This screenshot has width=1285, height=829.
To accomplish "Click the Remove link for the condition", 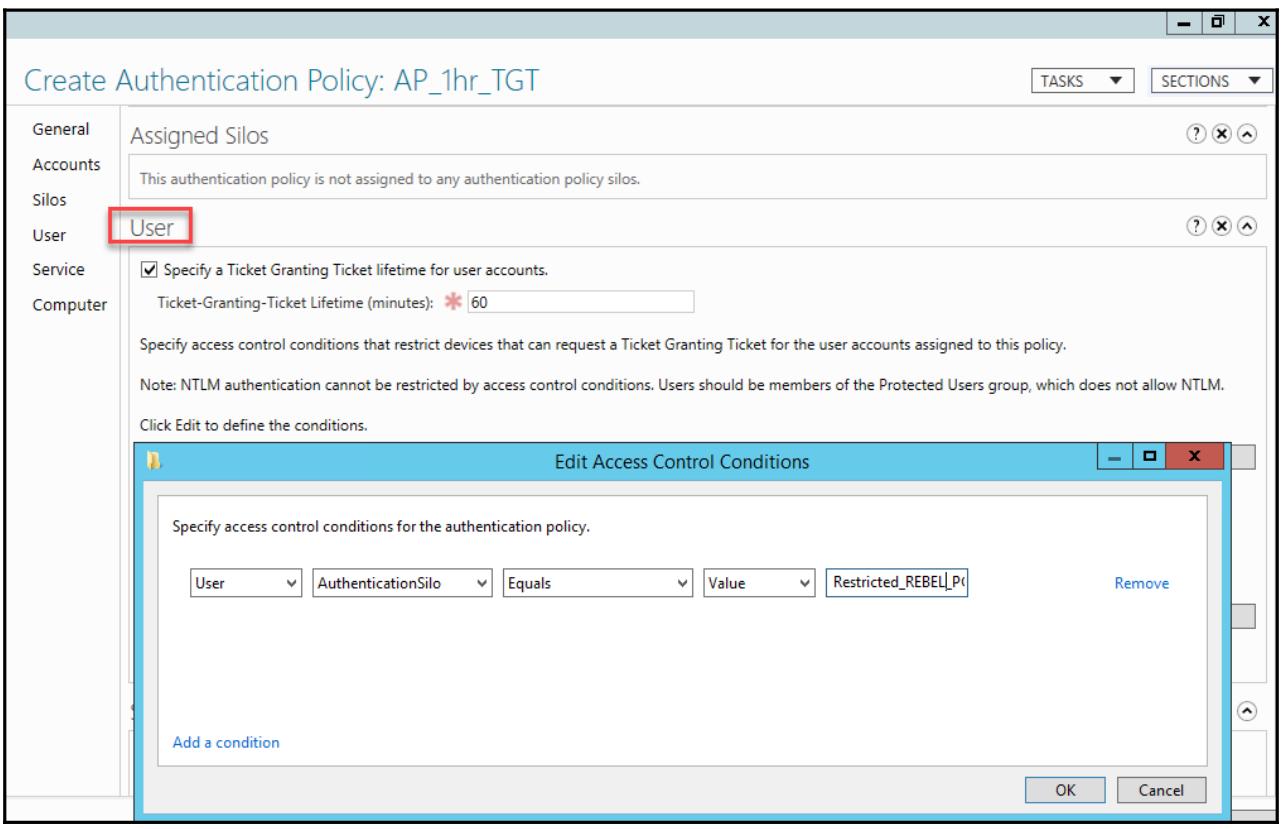I will click(x=1141, y=584).
